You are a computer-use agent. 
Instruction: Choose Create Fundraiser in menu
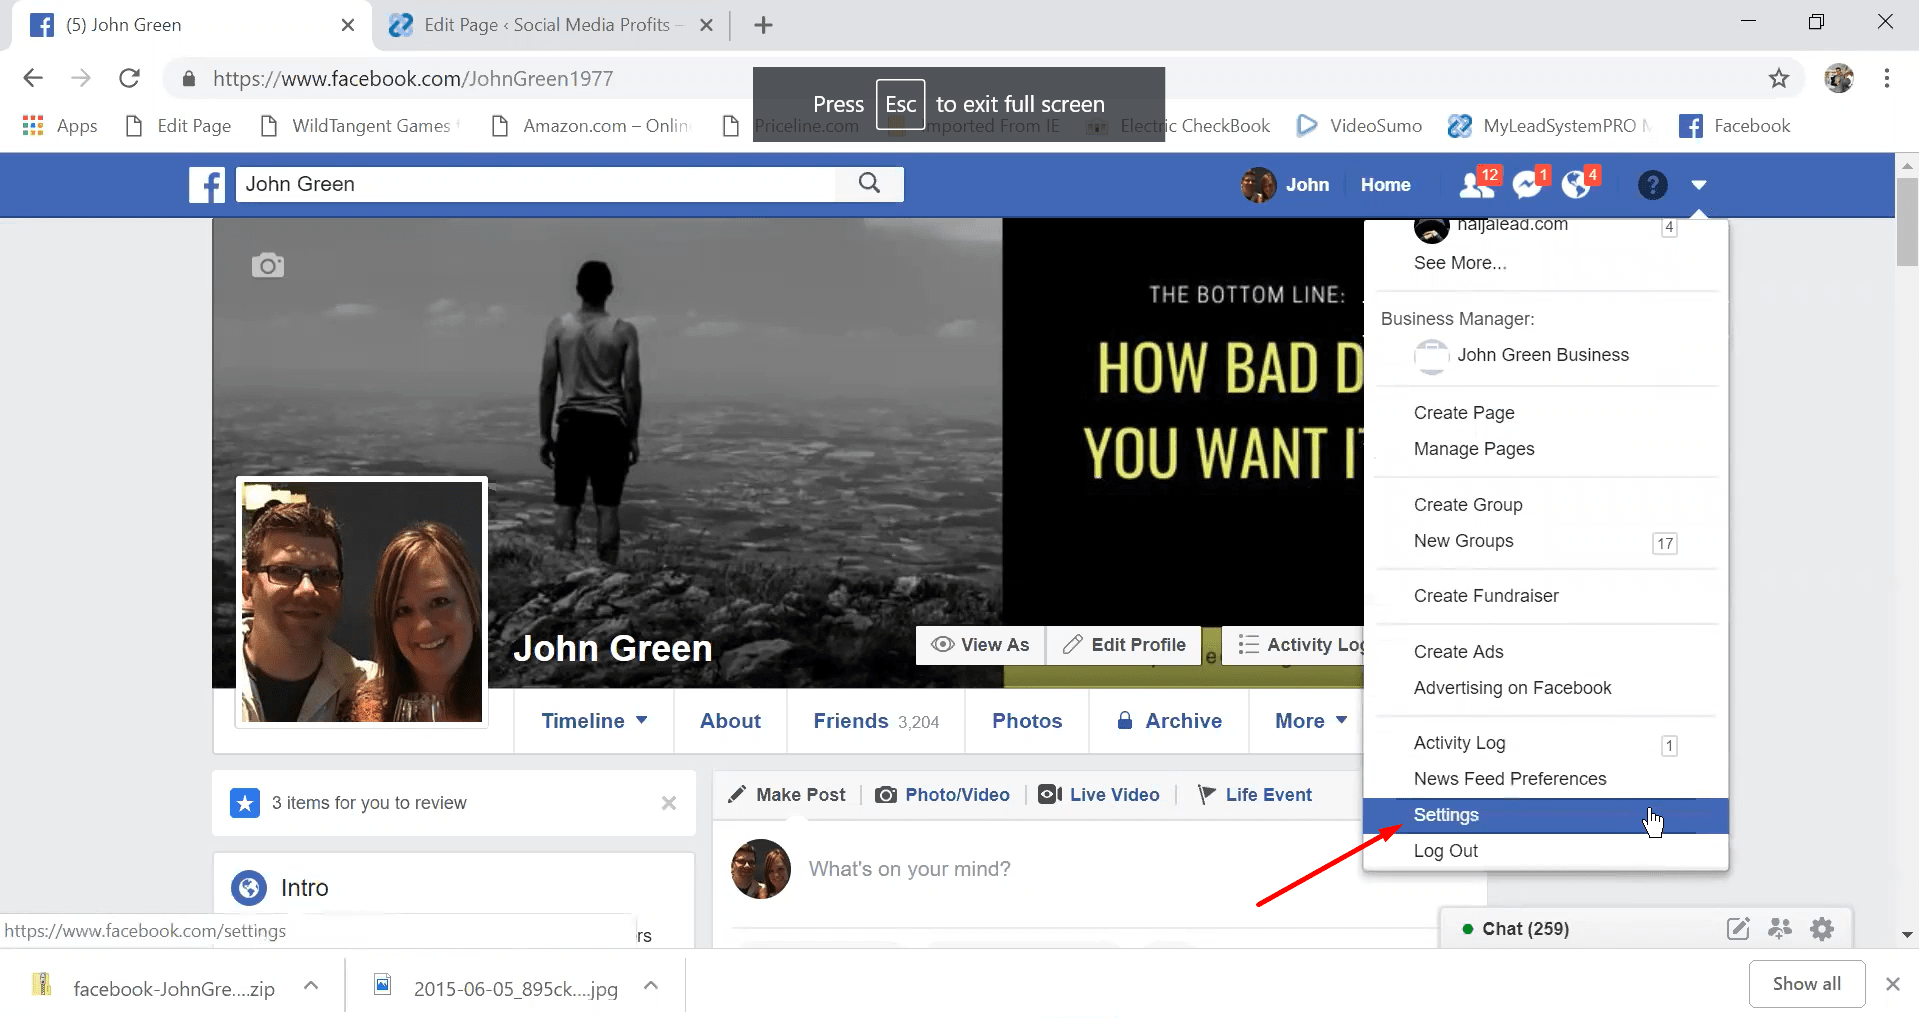tap(1545, 596)
